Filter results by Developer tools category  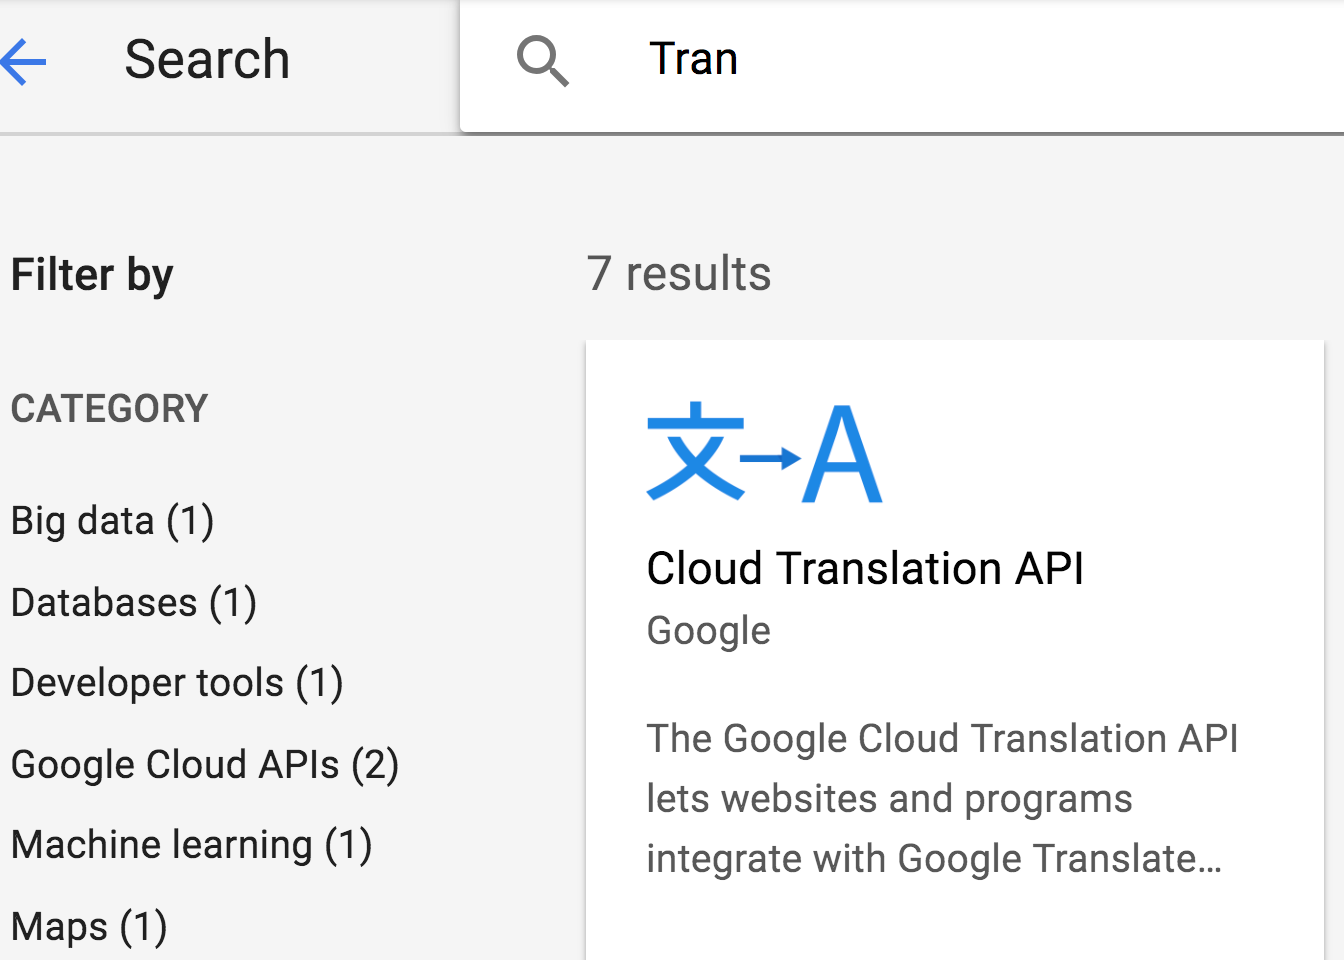tap(176, 683)
